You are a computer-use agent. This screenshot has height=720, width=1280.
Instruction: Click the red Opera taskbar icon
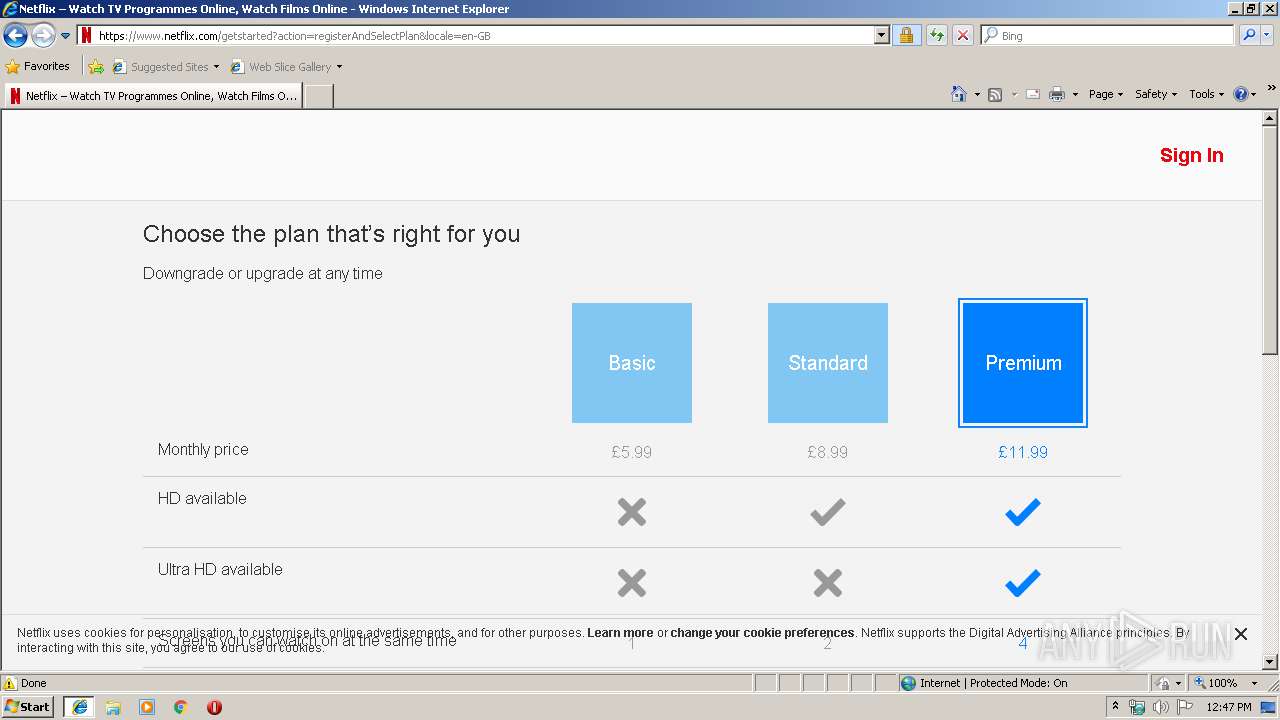click(214, 707)
